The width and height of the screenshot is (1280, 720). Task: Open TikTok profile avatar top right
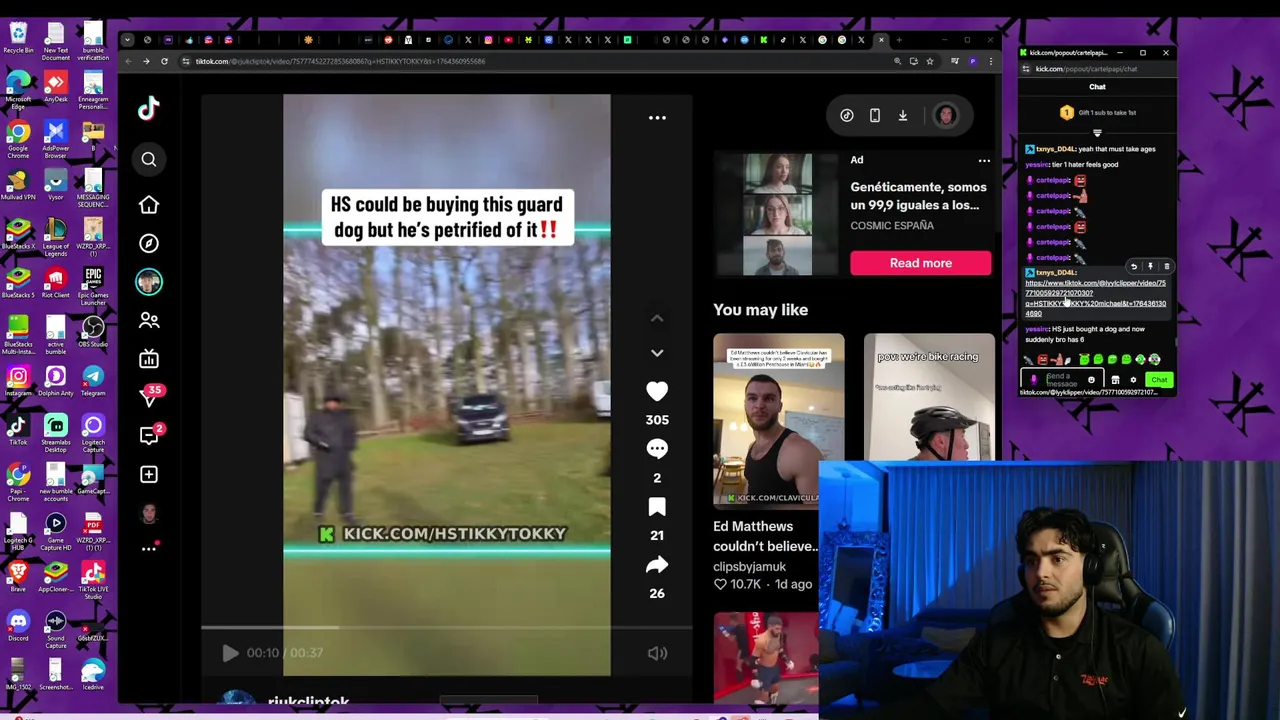[945, 115]
